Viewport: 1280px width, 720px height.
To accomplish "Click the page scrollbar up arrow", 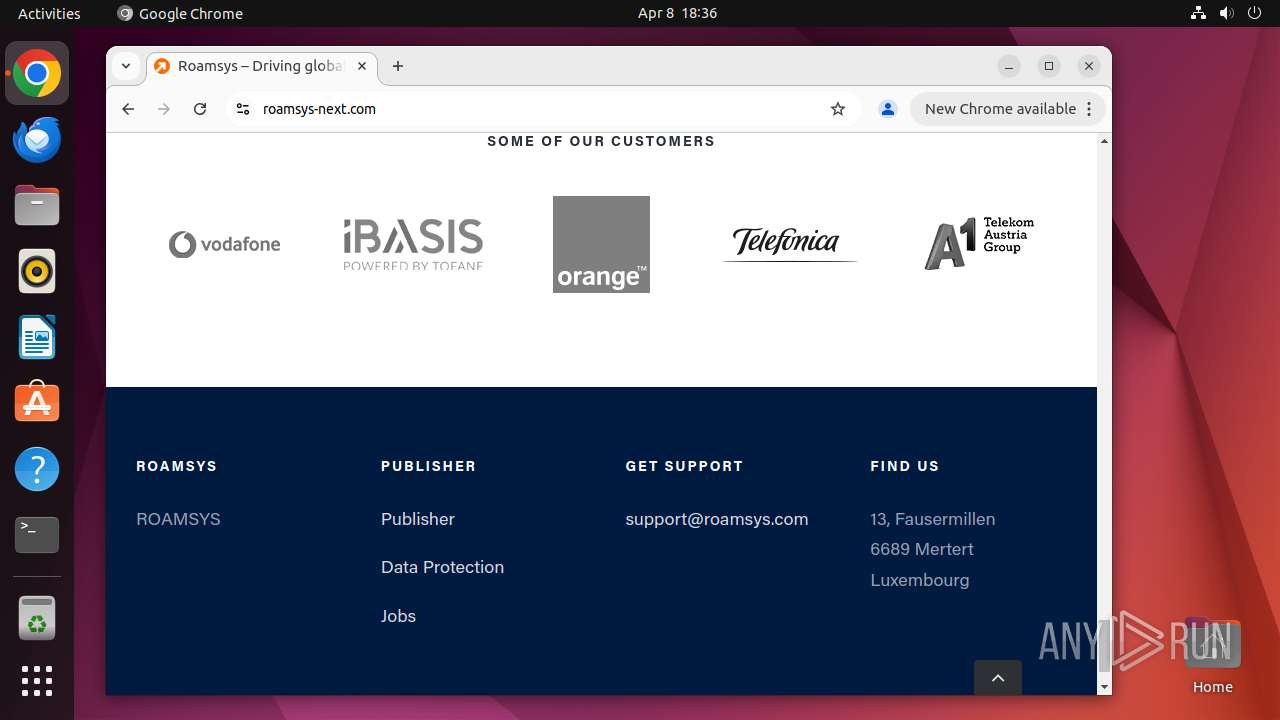I will point(1104,141).
